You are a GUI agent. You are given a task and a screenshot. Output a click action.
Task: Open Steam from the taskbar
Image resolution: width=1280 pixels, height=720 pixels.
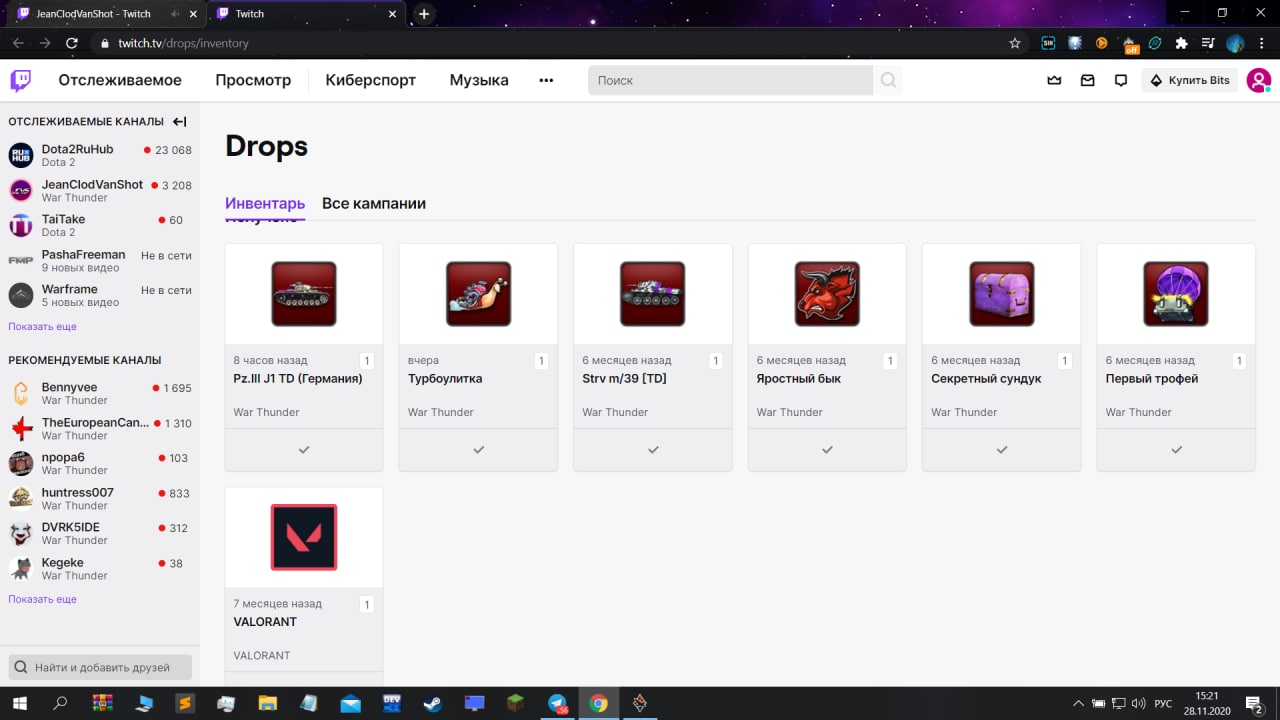click(432, 703)
